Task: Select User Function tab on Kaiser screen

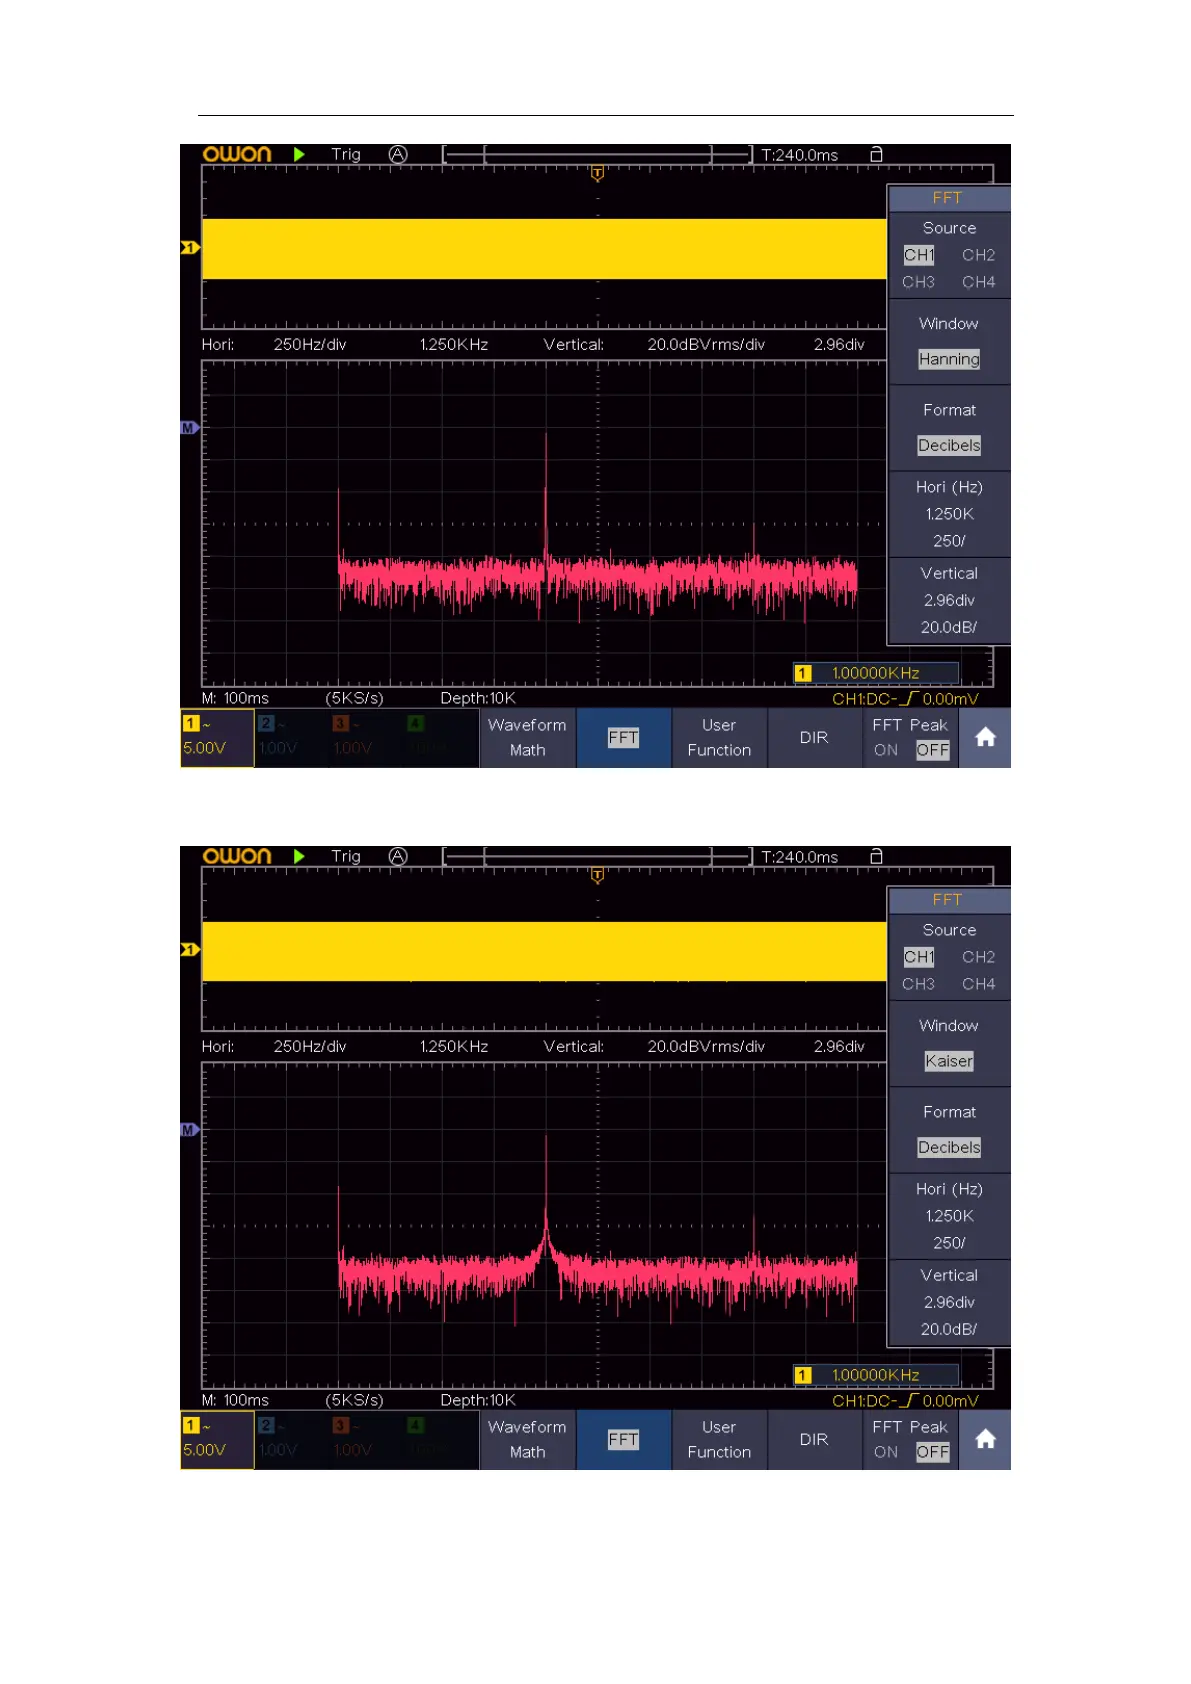Action: coord(719,1439)
